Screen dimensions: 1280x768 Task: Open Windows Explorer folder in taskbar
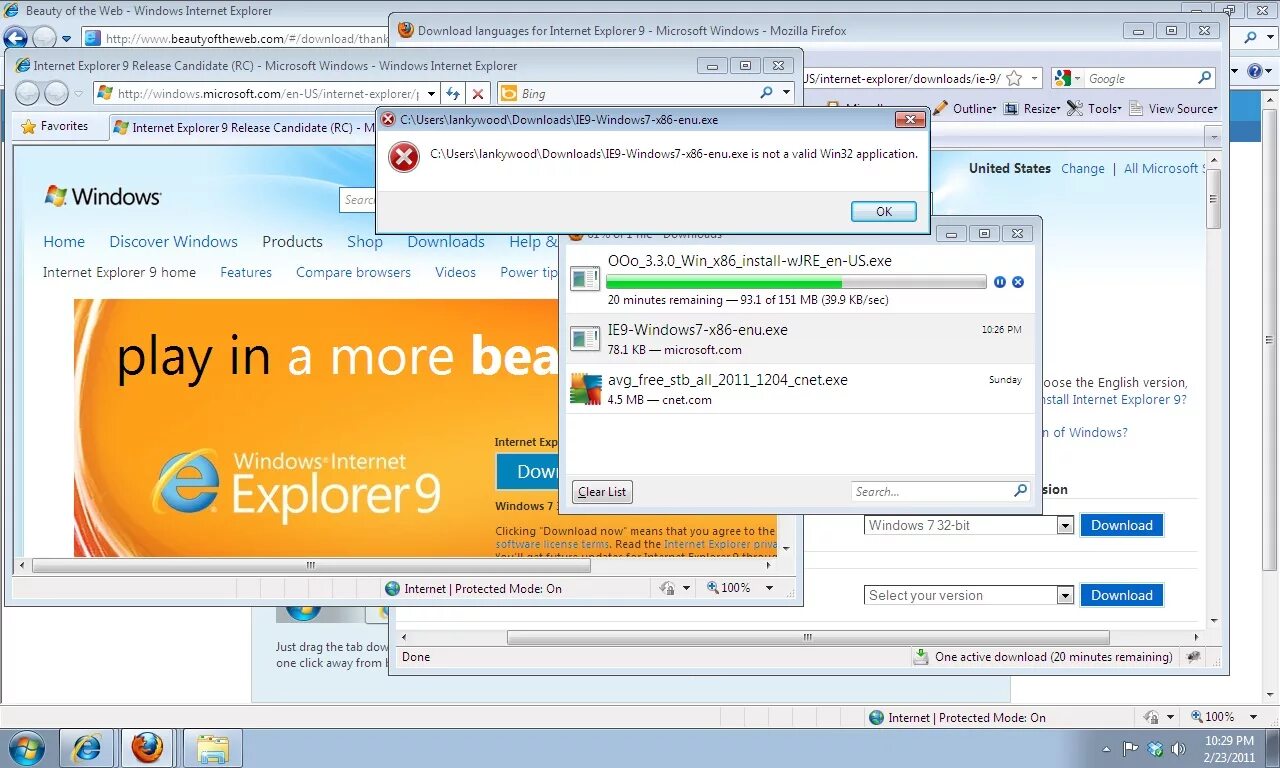pos(212,748)
